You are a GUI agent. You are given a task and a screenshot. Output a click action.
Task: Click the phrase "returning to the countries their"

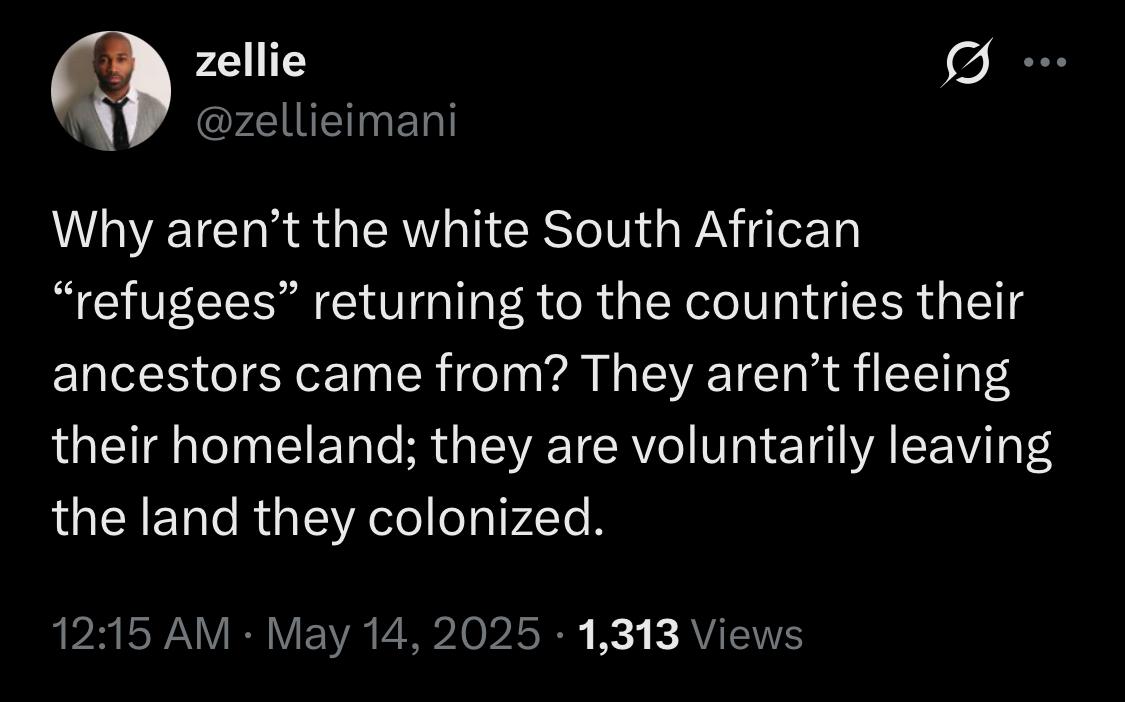[667, 303]
